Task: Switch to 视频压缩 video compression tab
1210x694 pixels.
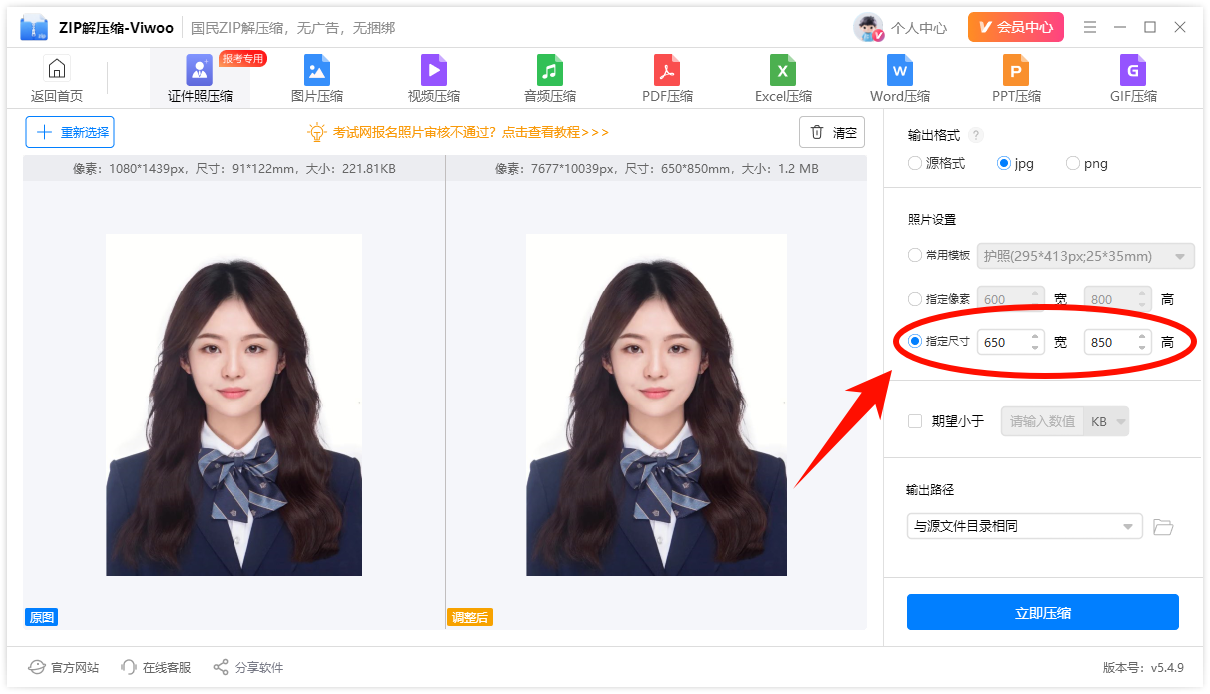Action: pyautogui.click(x=434, y=79)
